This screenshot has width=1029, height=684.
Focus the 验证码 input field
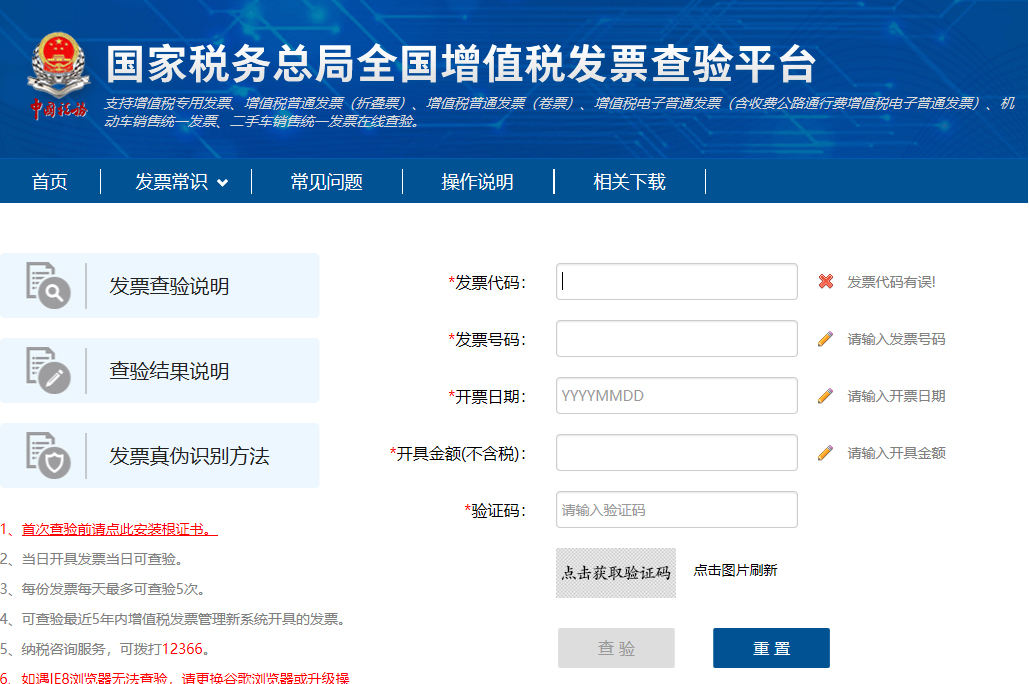pyautogui.click(x=677, y=509)
